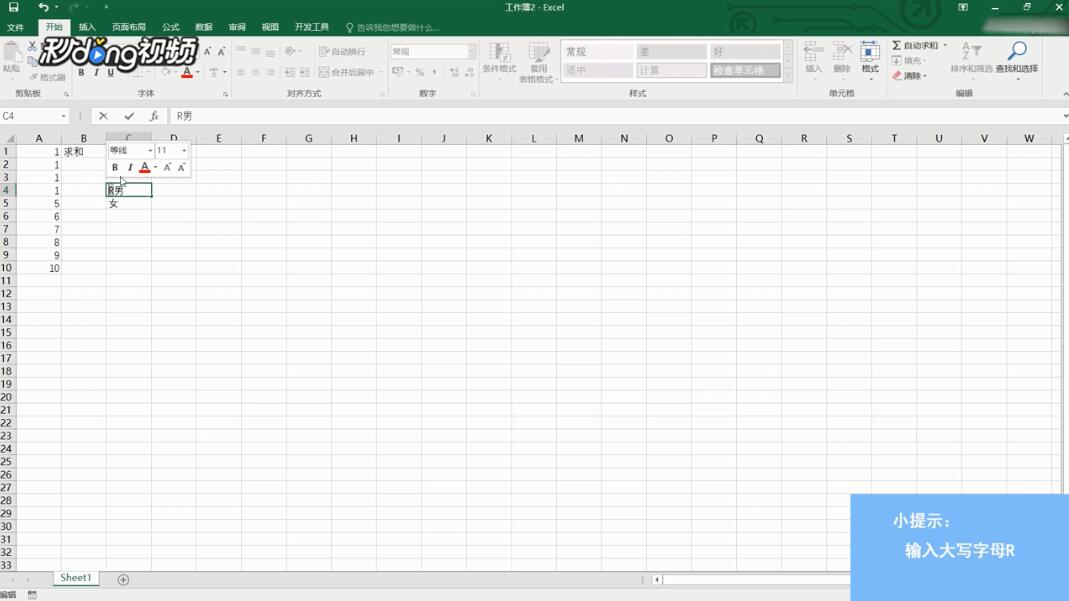1069x601 pixels.
Task: Switch to the View (视图) tab
Action: click(x=270, y=27)
